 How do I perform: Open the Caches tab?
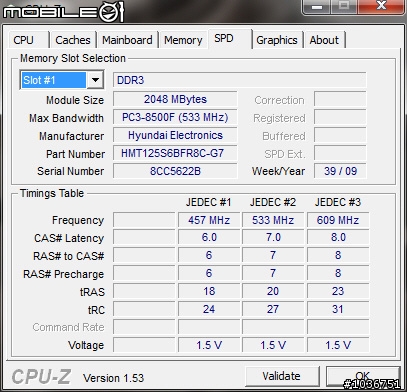click(x=73, y=40)
